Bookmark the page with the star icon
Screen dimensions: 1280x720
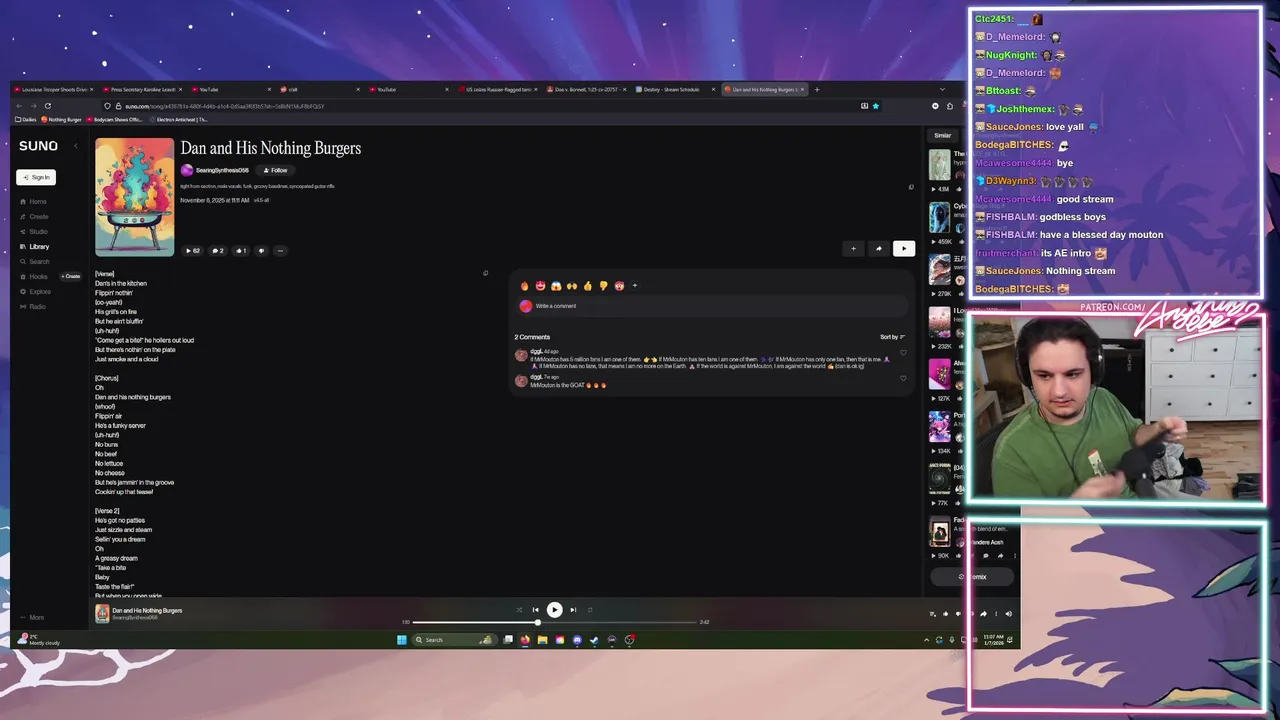876,106
